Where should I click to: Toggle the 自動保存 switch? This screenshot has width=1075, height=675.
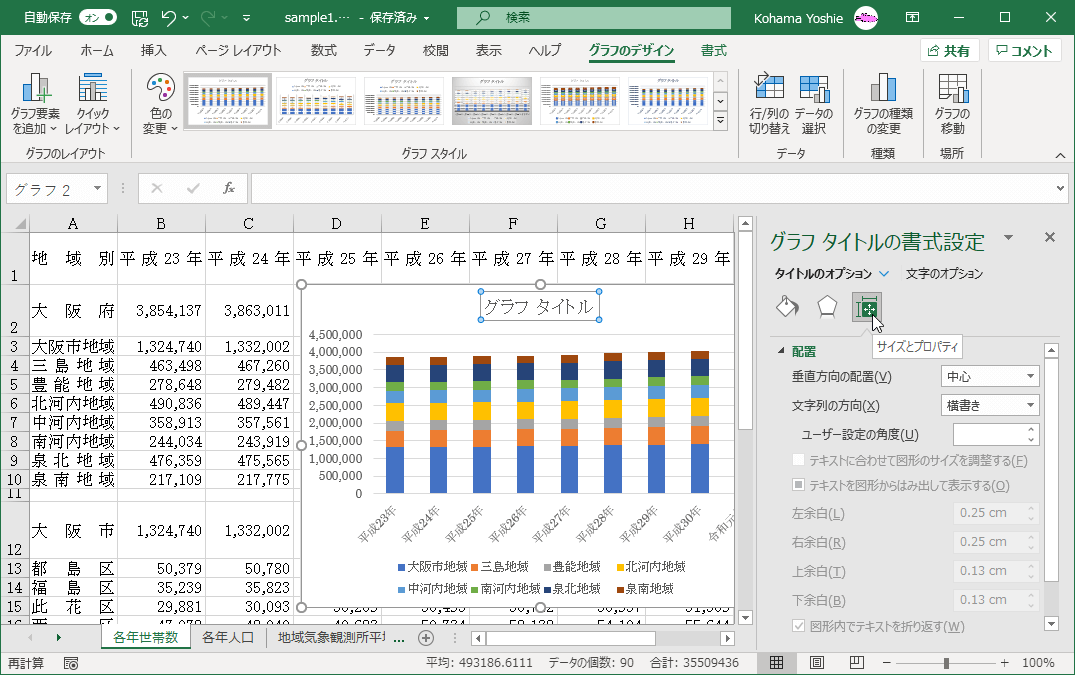[97, 17]
